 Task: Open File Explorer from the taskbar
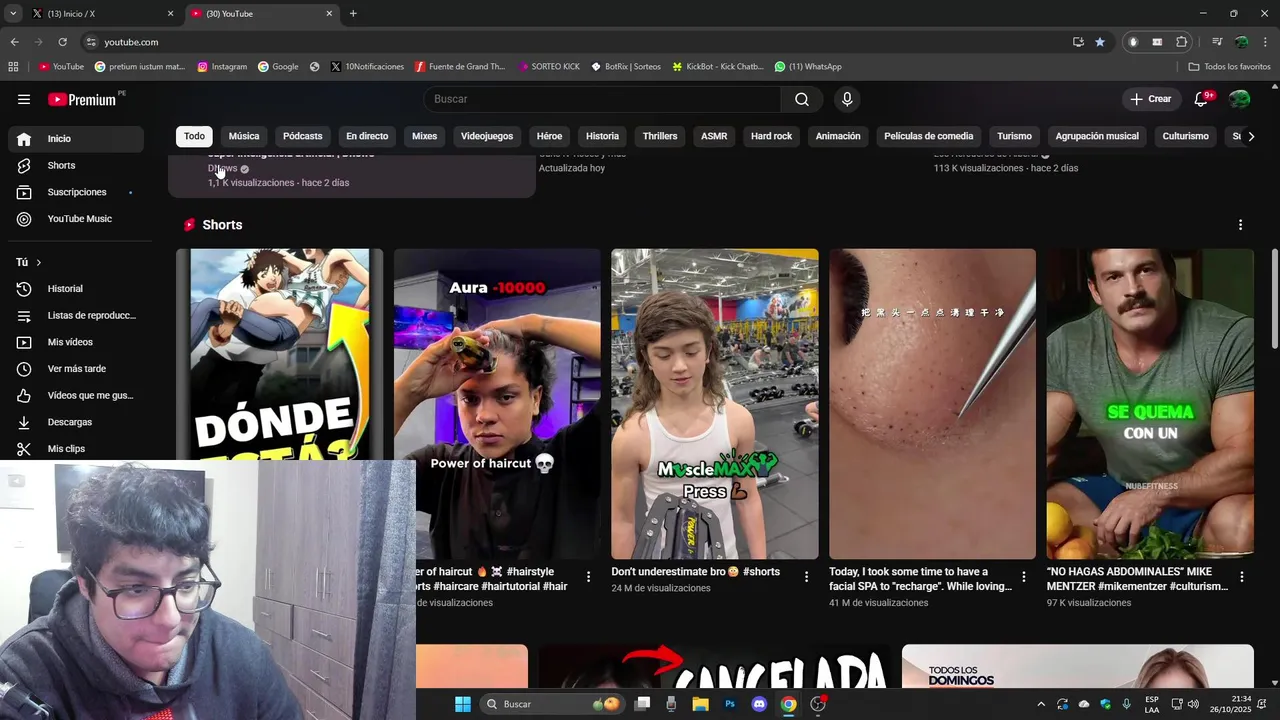click(x=701, y=704)
